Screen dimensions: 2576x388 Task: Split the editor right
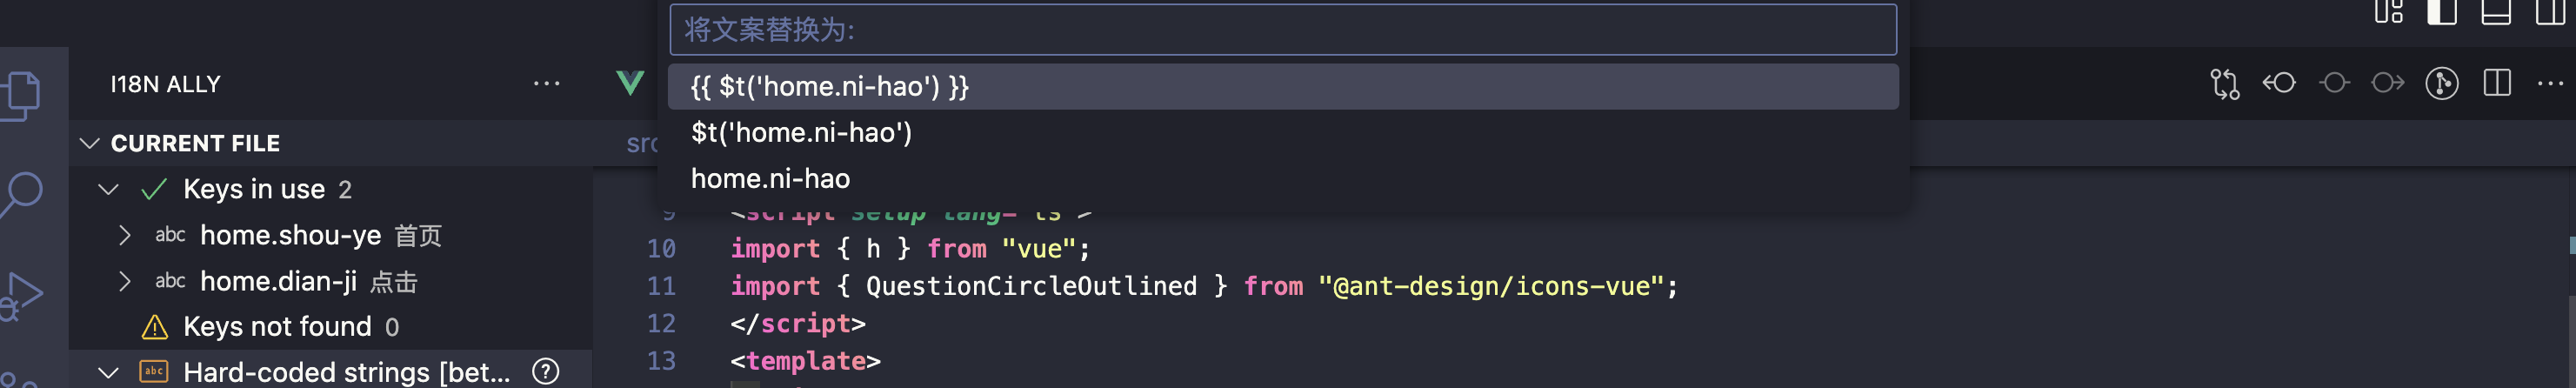pyautogui.click(x=2497, y=83)
